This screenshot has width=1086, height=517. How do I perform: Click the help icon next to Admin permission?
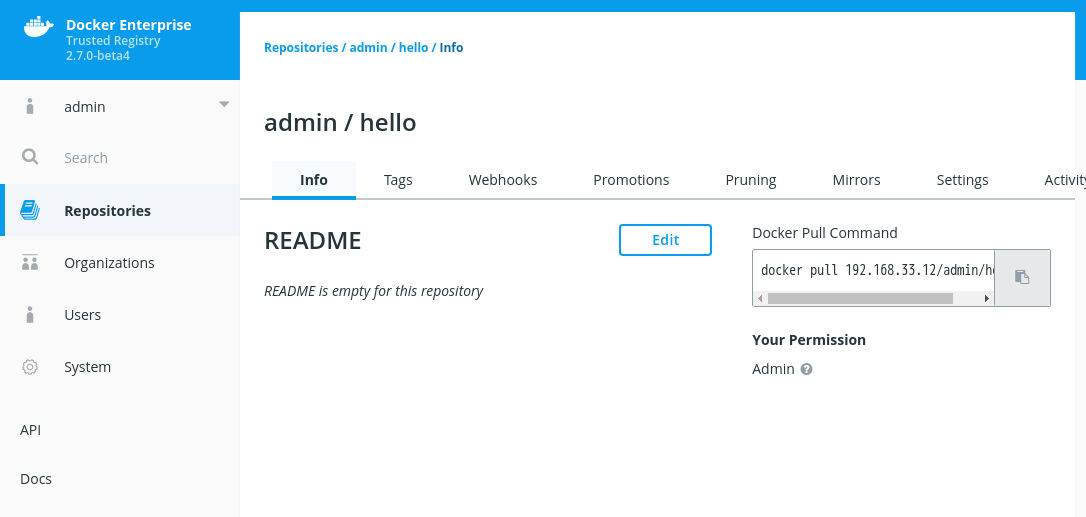pyautogui.click(x=806, y=369)
